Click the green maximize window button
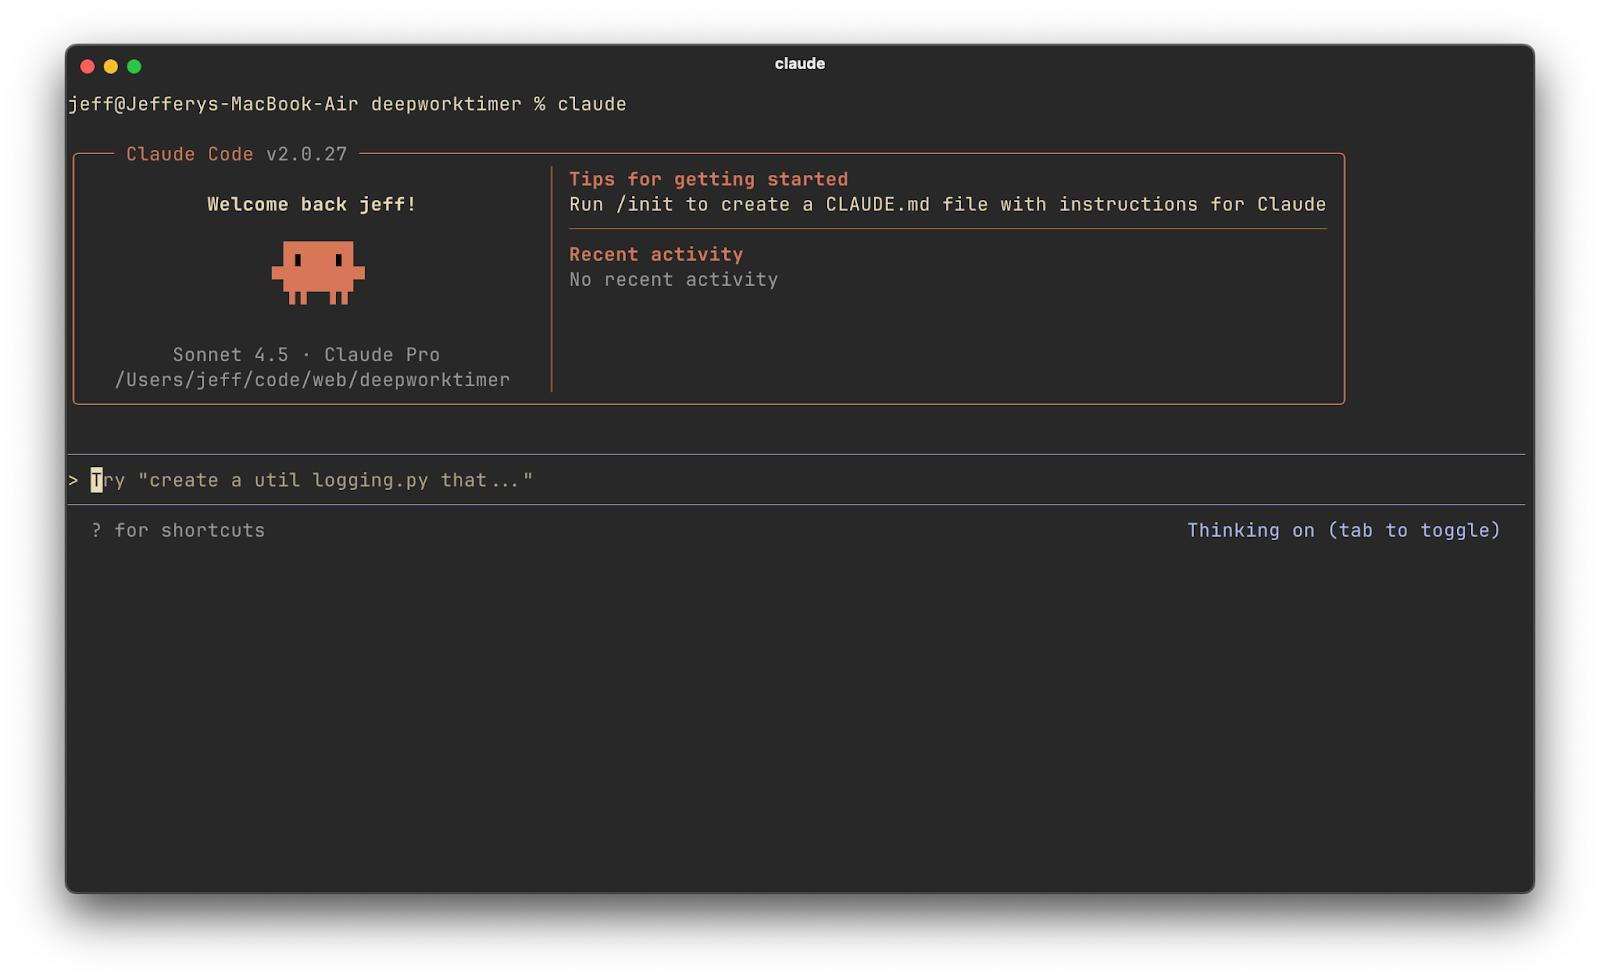Viewport: 1600px width, 980px height. 134,66
